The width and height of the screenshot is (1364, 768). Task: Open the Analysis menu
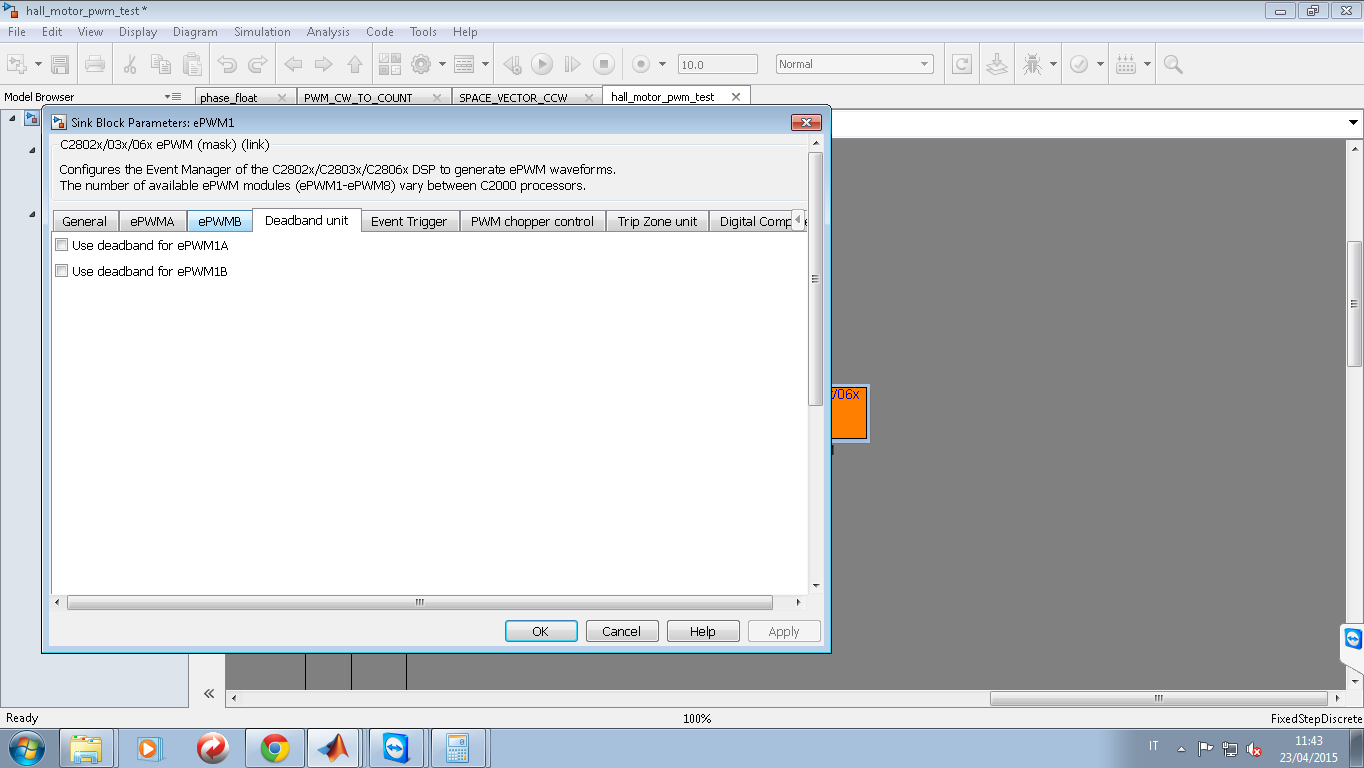pos(328,32)
